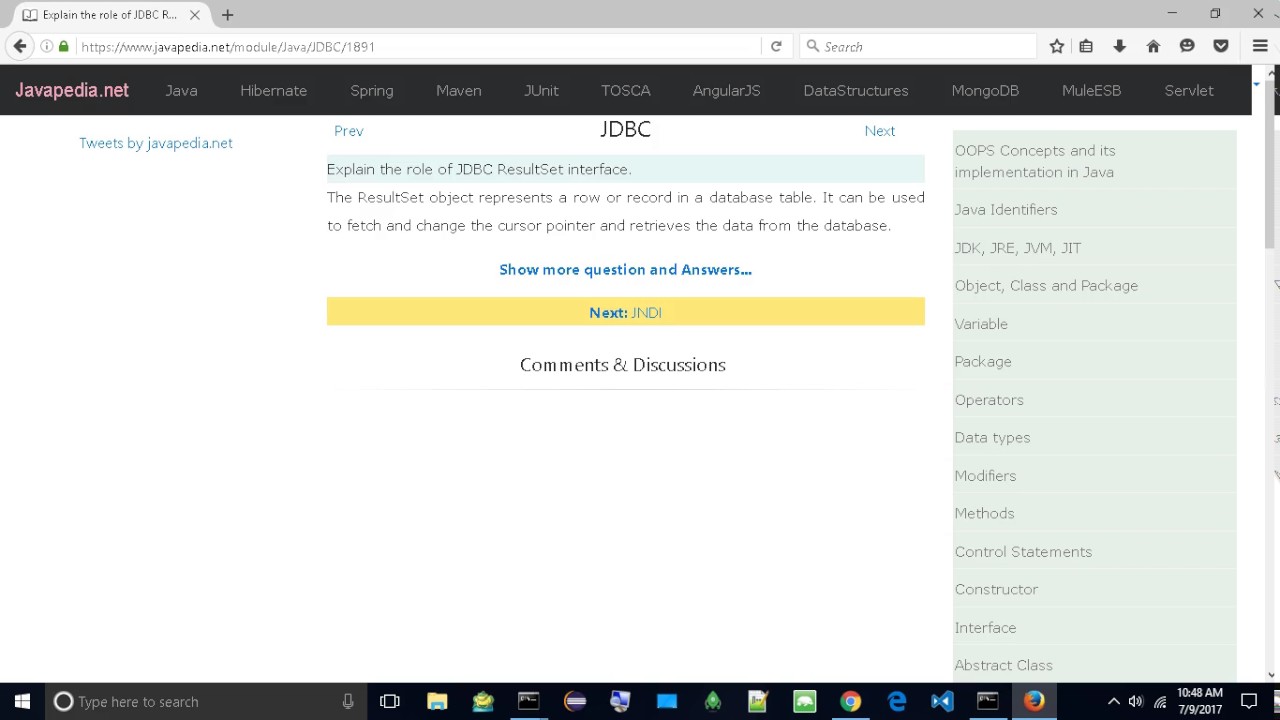Click the taskbar 'Type here to search' box
This screenshot has width=1280, height=720.
tap(207, 702)
